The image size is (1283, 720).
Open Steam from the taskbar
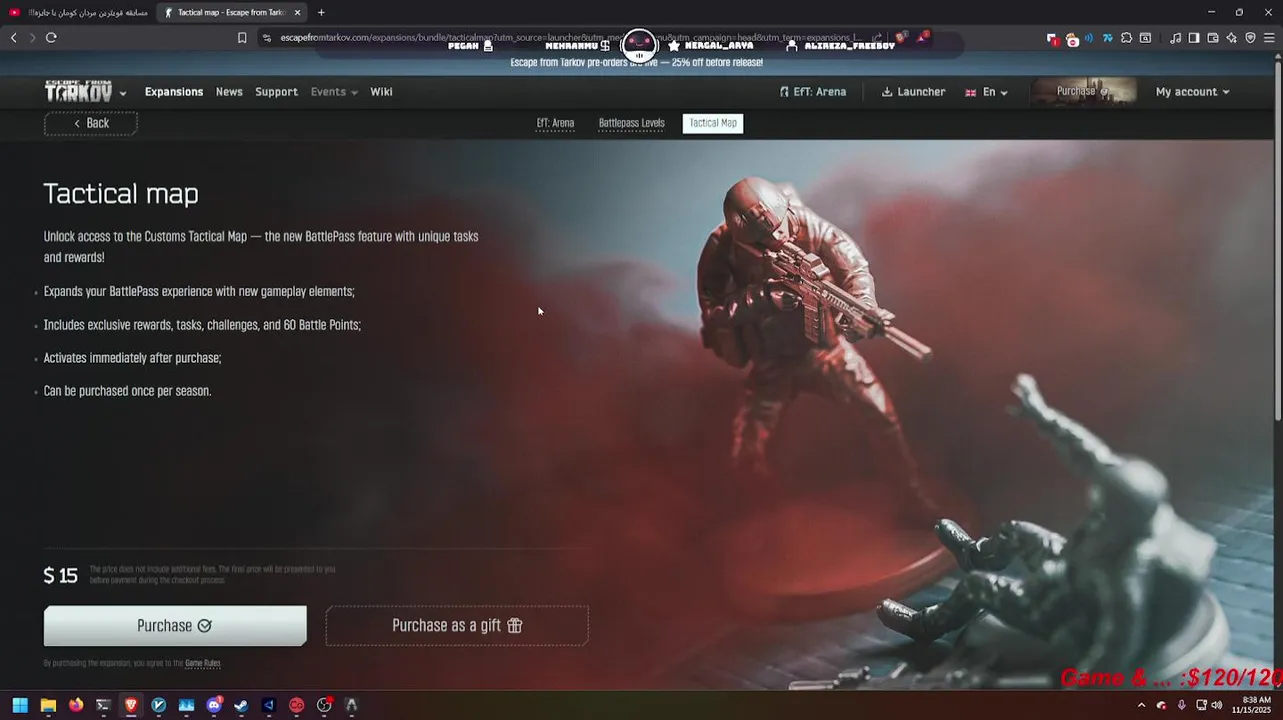pos(241,705)
